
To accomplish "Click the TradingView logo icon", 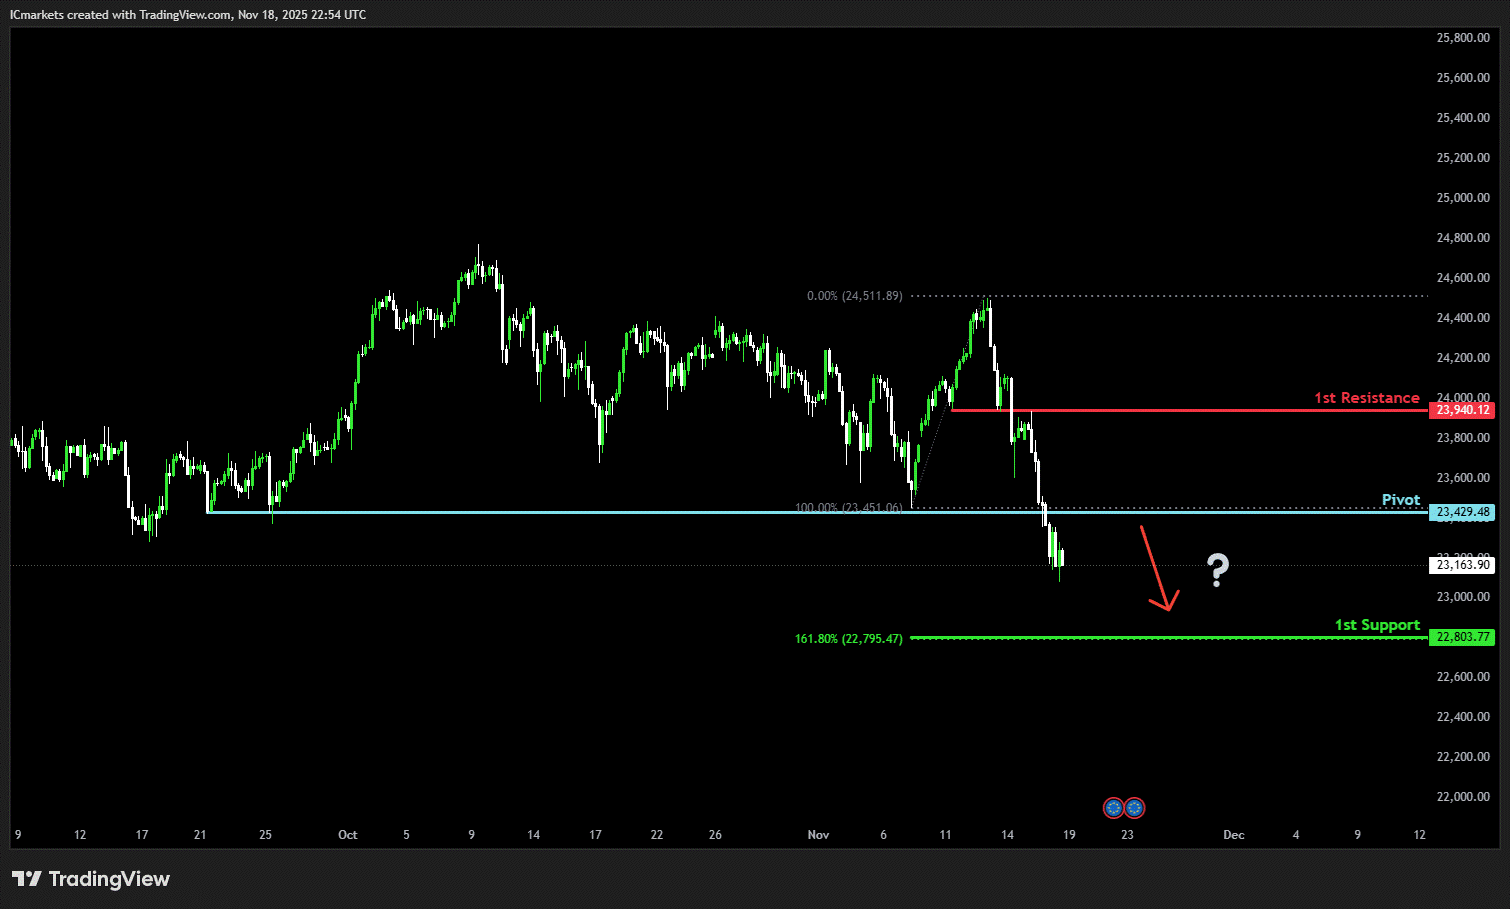I will click(27, 879).
